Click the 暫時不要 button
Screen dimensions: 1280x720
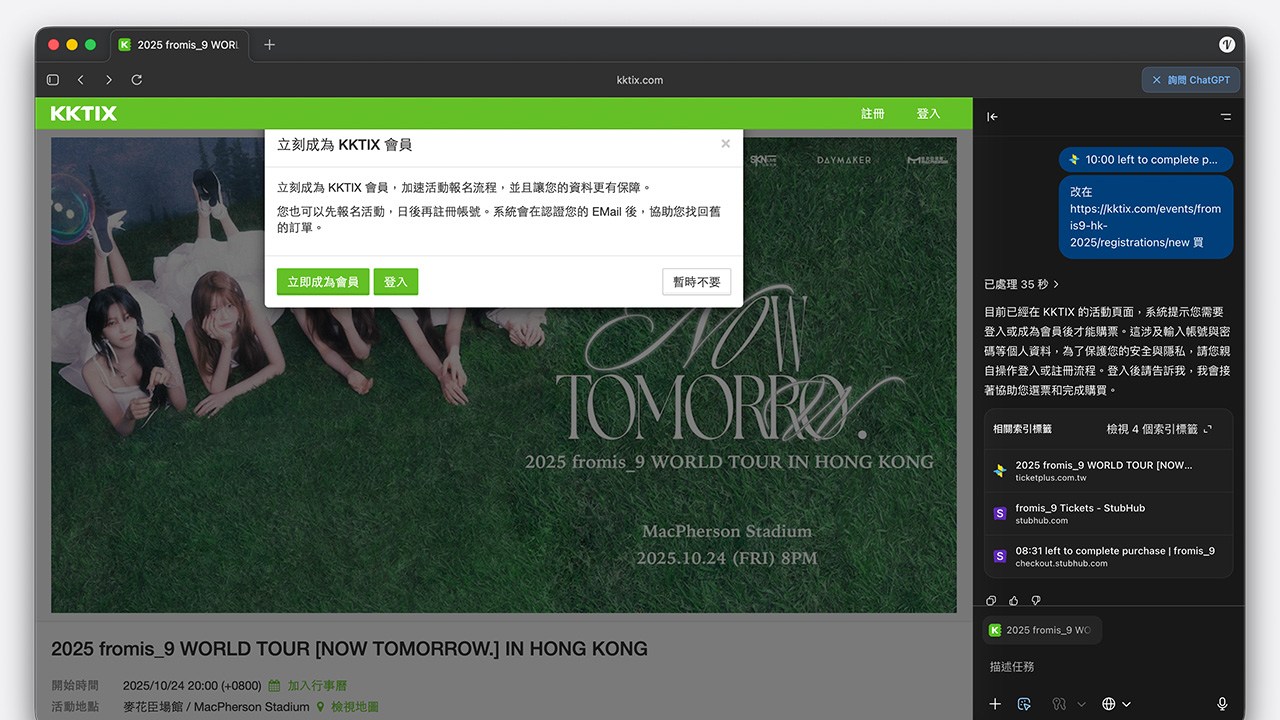click(x=696, y=282)
